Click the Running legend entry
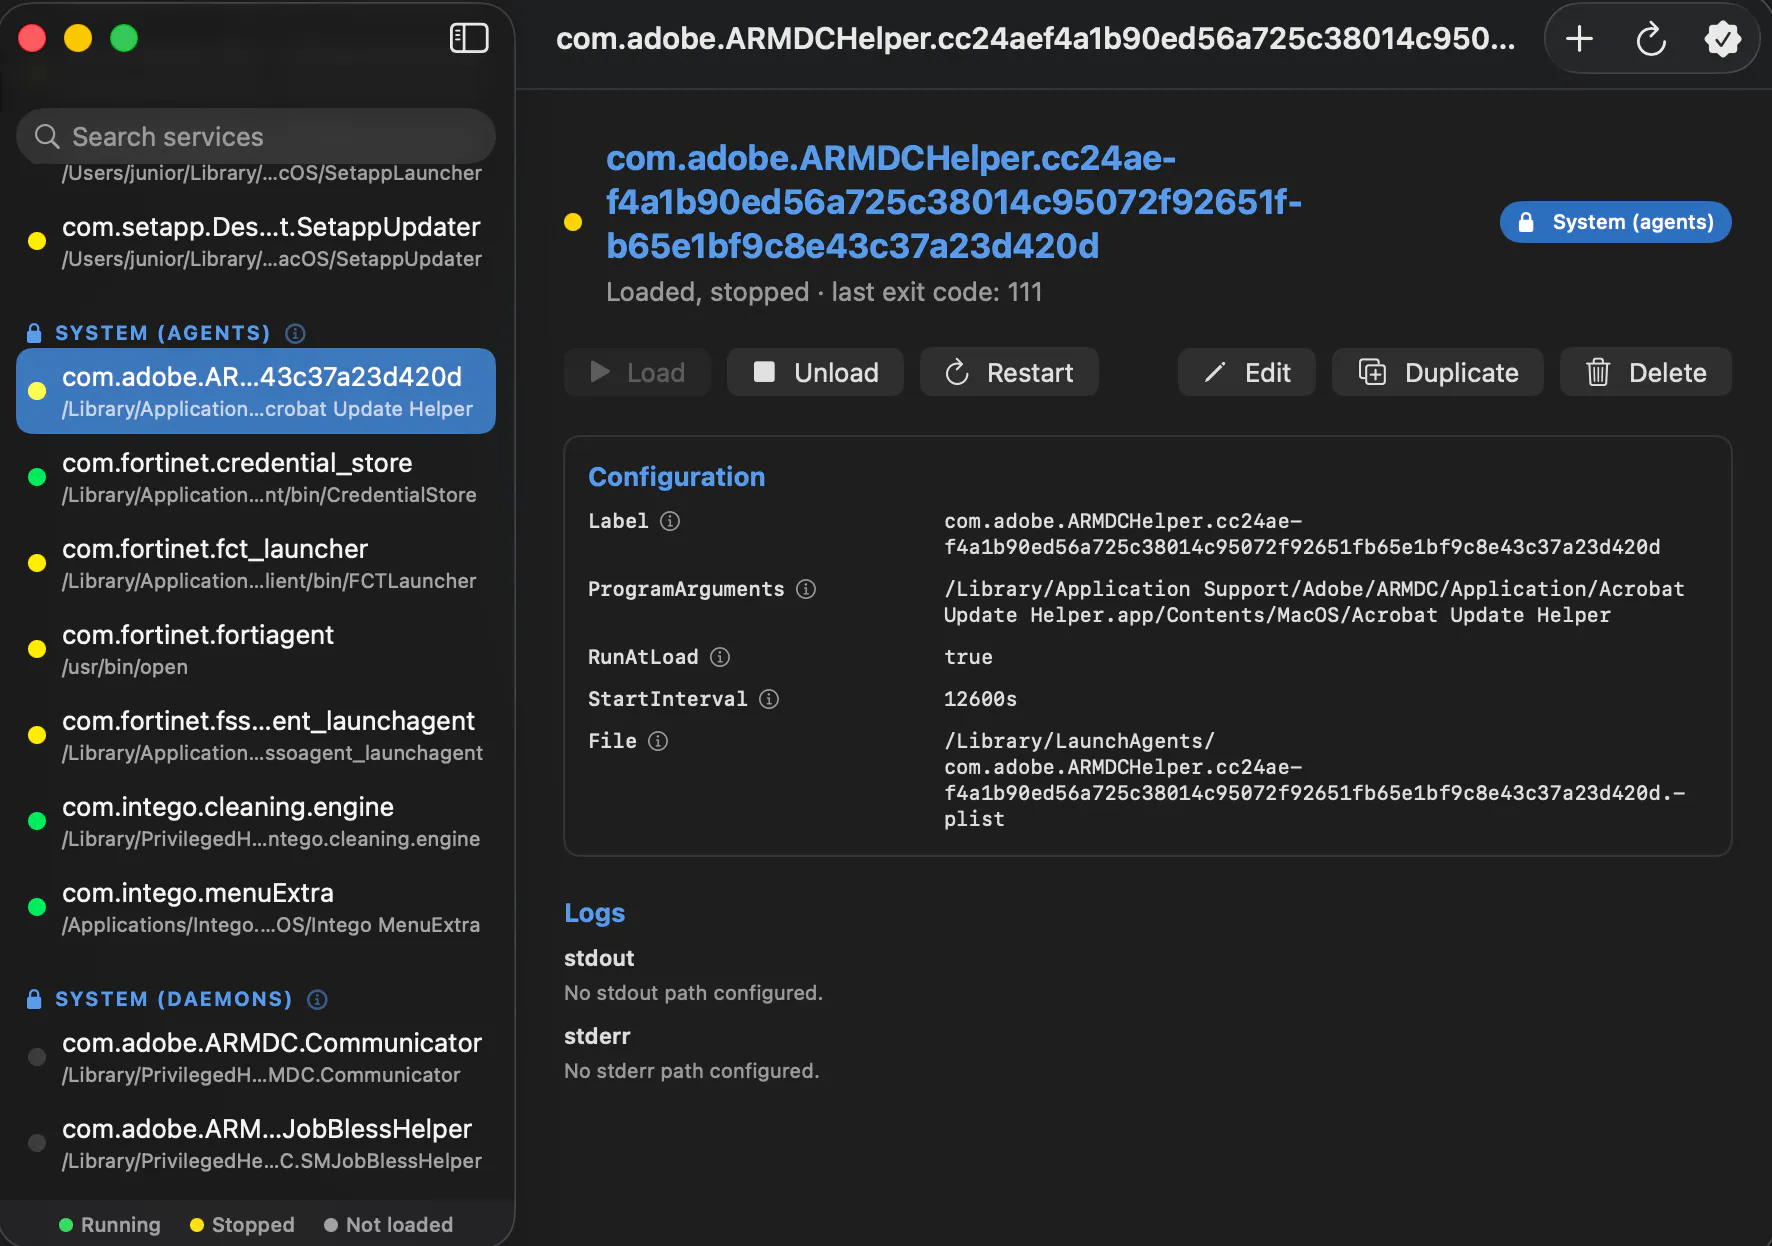The width and height of the screenshot is (1772, 1246). (x=110, y=1225)
